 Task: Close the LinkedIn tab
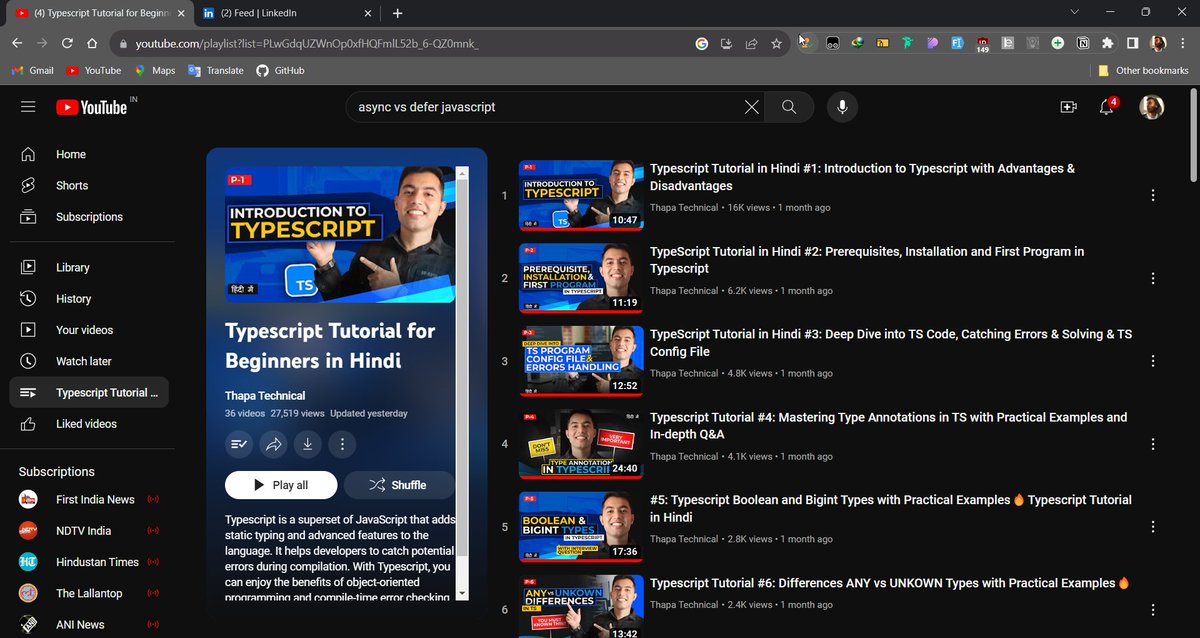pyautogui.click(x=367, y=13)
